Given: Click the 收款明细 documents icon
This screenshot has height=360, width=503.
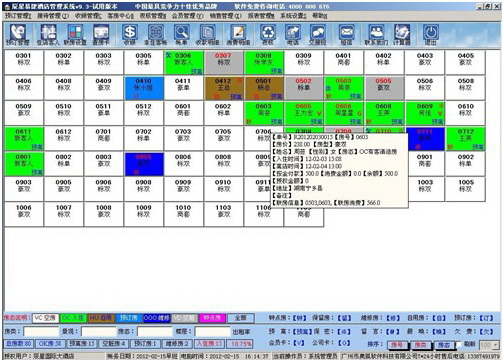Looking at the screenshot, I should [x=207, y=35].
